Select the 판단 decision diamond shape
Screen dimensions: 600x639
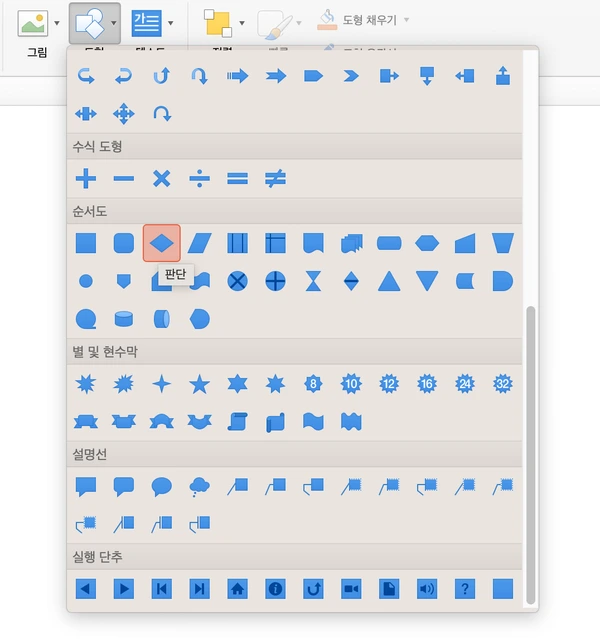(162, 243)
